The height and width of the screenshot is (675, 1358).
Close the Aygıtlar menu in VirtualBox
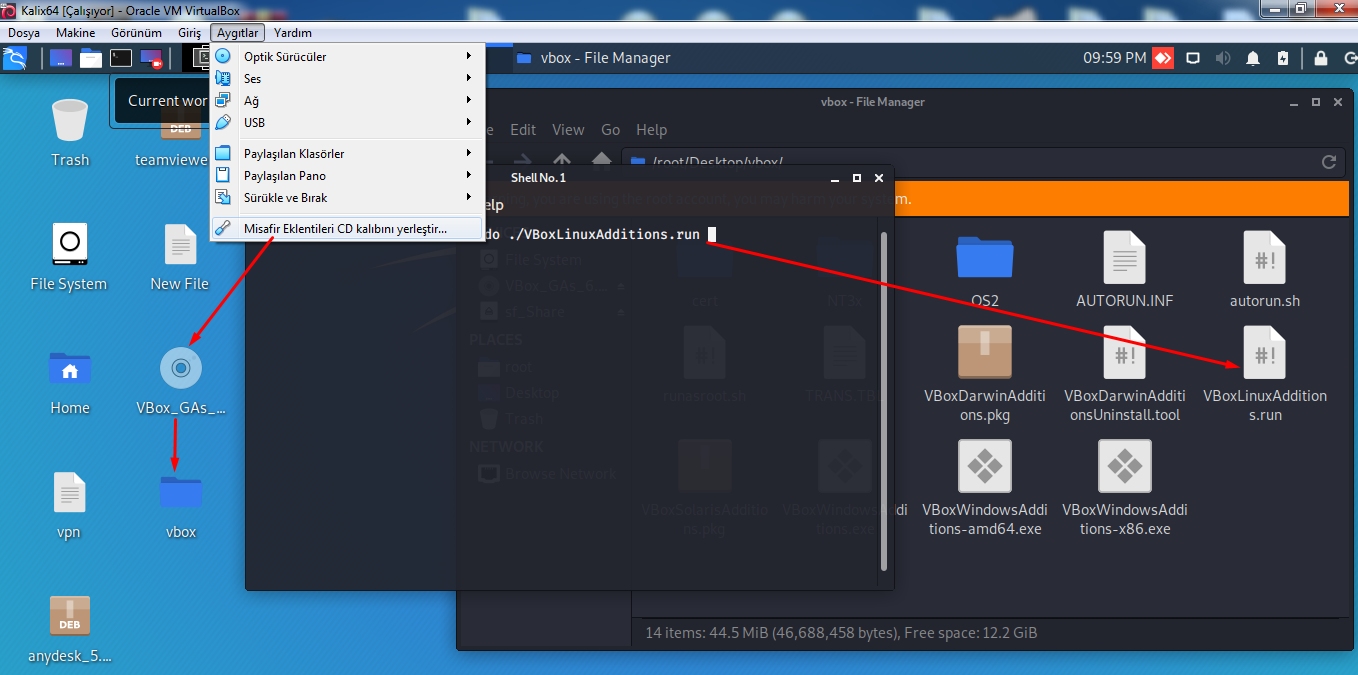[237, 33]
